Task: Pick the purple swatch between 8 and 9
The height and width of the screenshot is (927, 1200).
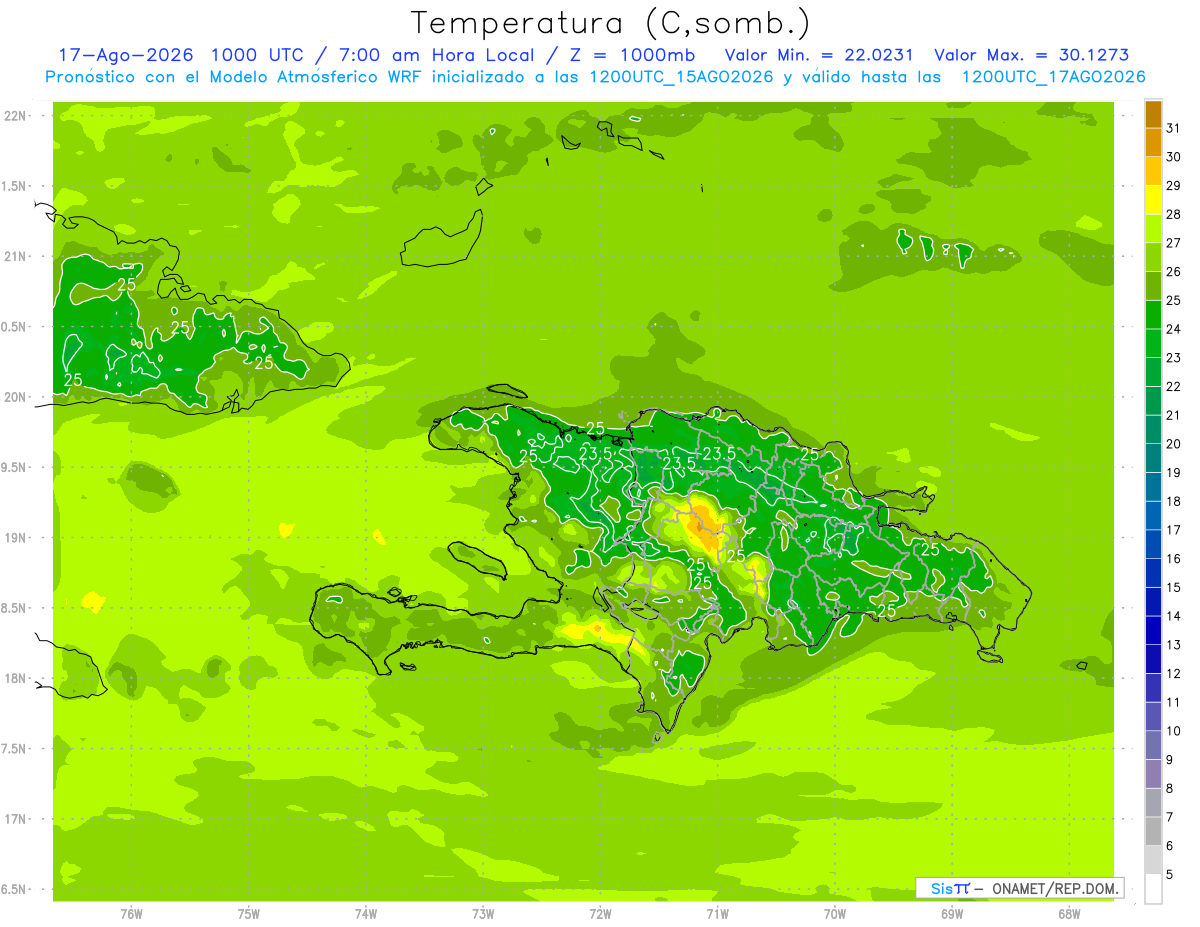Action: (1153, 775)
